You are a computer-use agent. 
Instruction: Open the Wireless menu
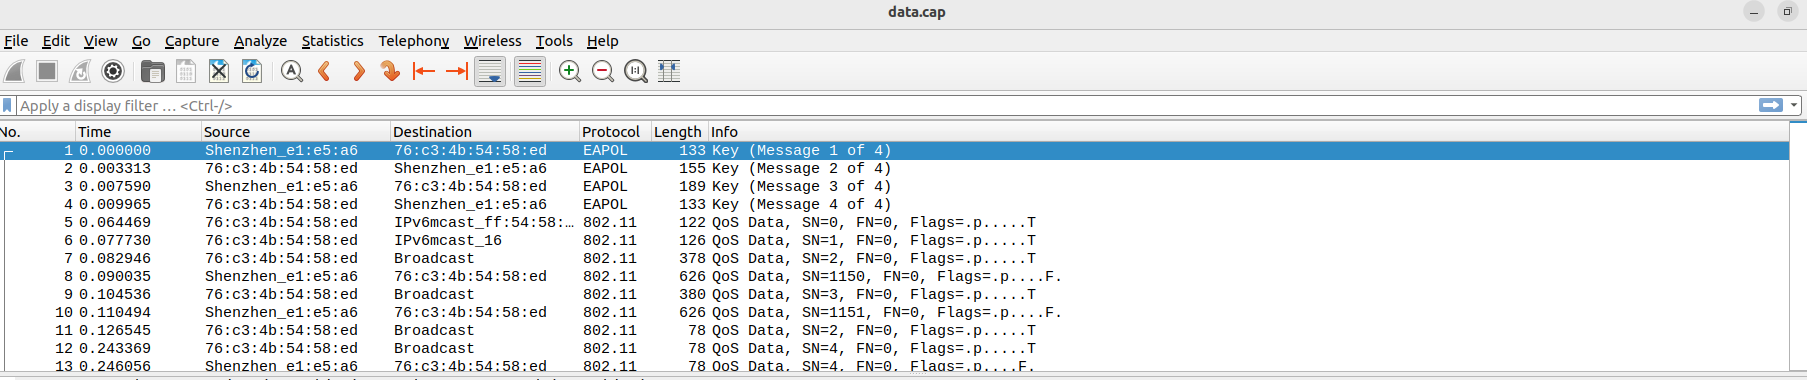point(492,41)
